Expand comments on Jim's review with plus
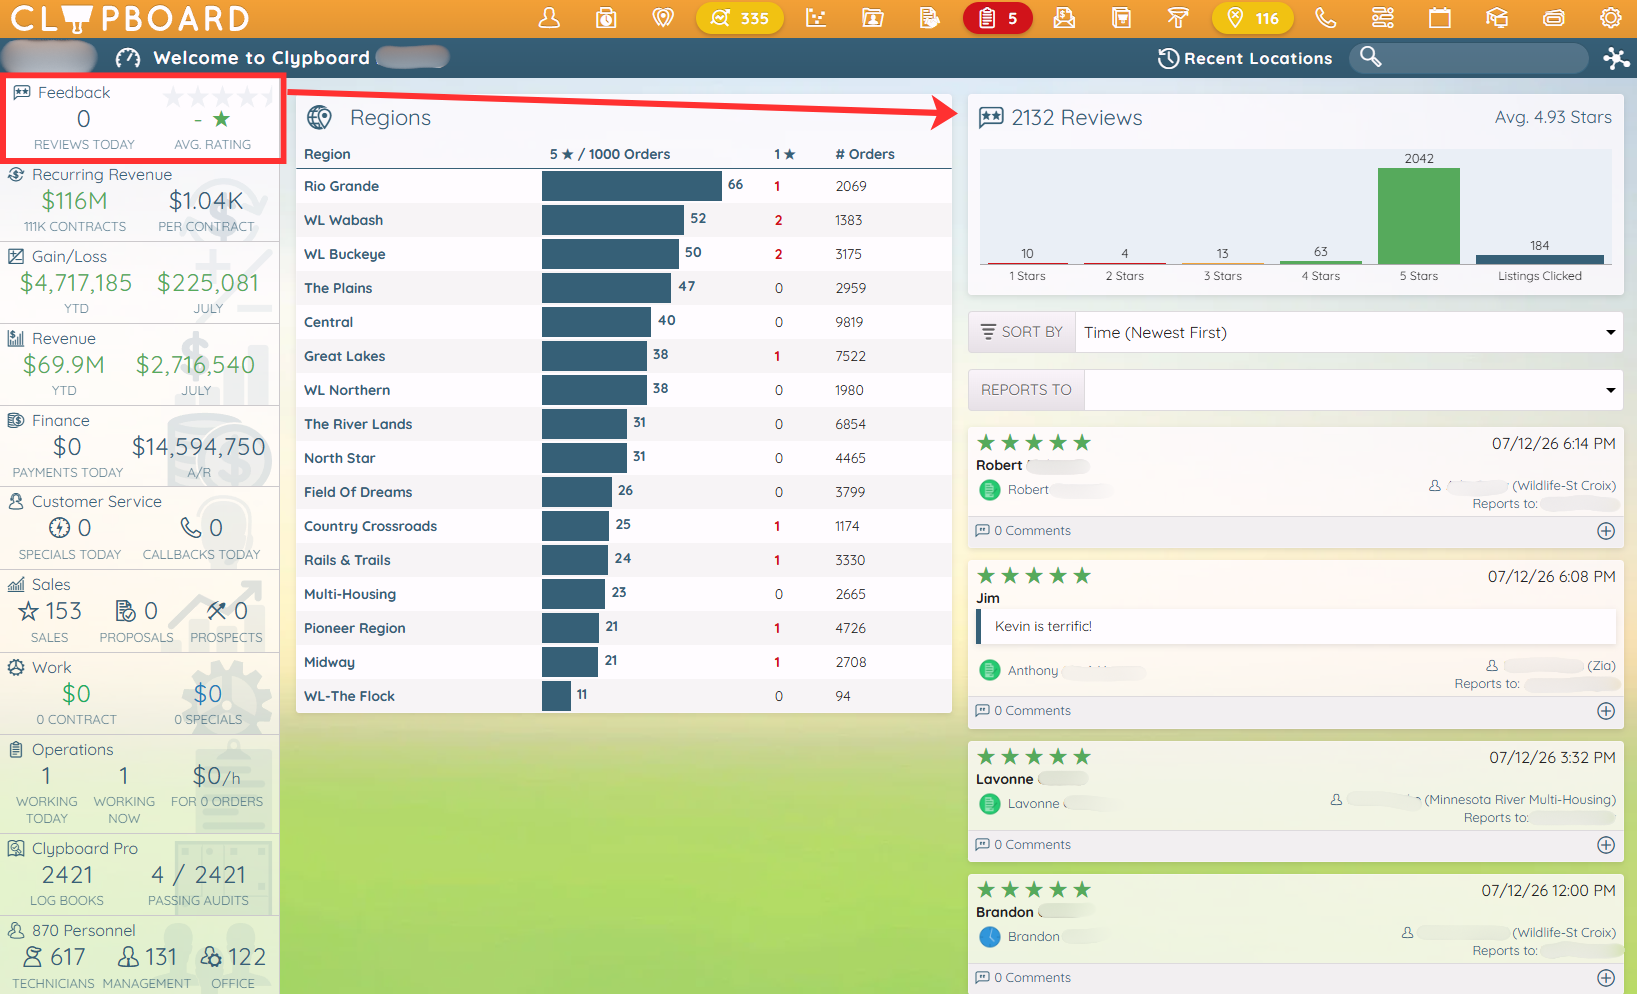 click(x=1606, y=711)
